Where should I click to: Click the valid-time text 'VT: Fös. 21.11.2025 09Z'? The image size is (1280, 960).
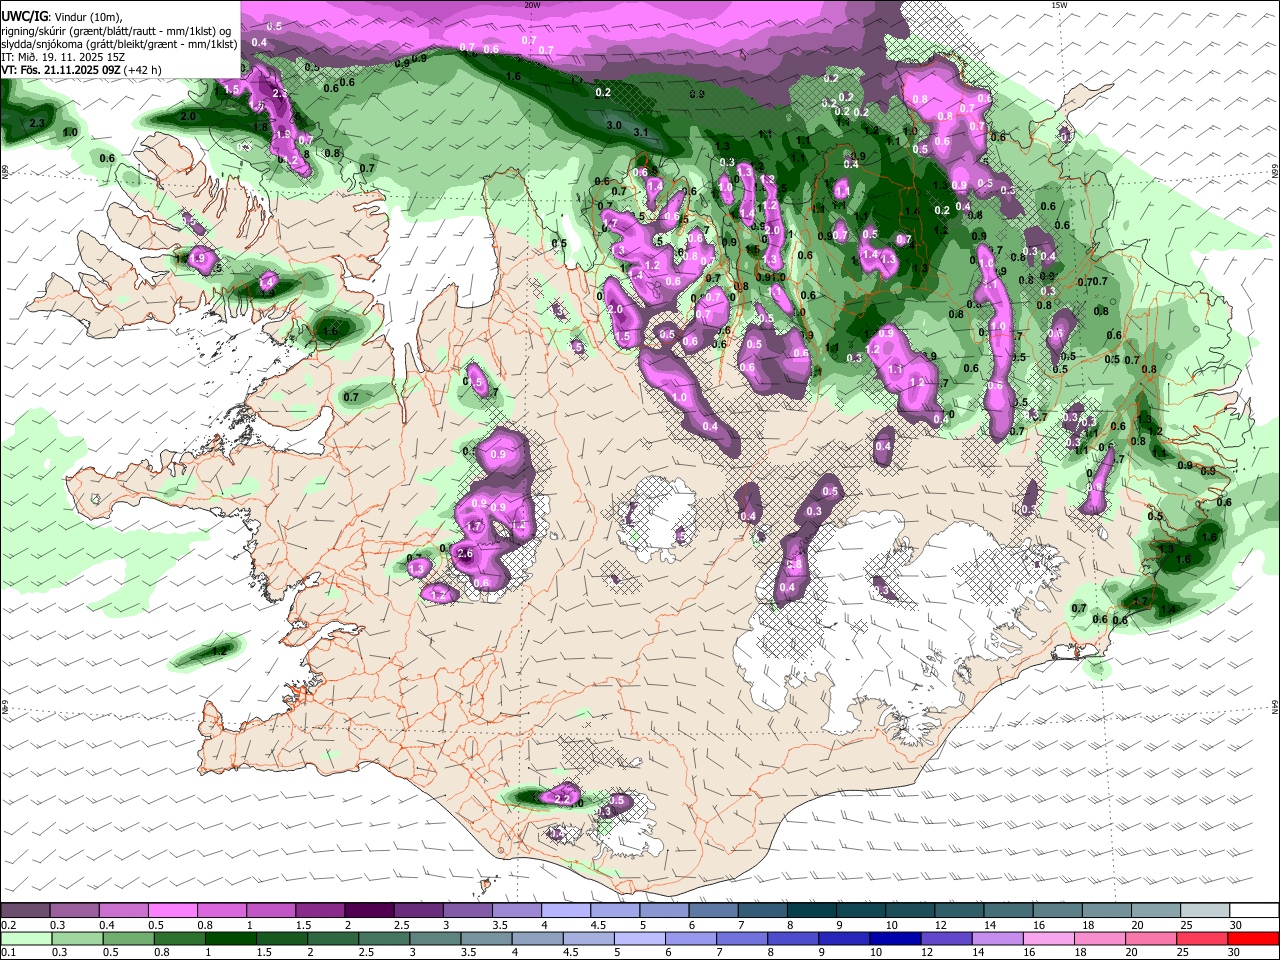[61, 70]
